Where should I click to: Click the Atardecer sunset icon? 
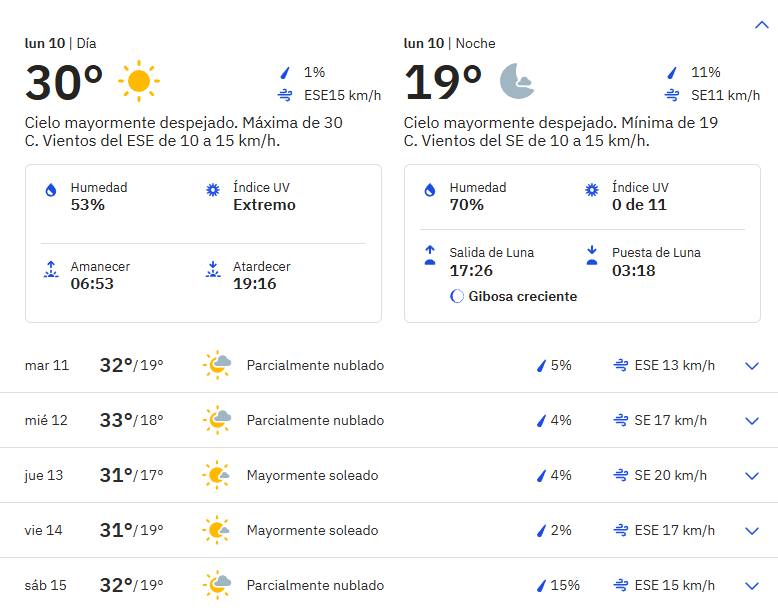pyautogui.click(x=213, y=269)
